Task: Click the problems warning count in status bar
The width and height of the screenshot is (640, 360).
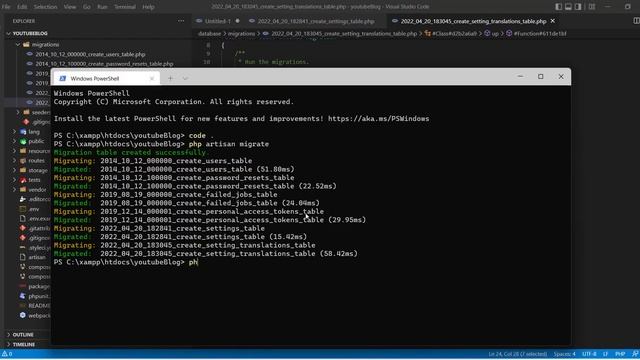Action: click(7, 354)
